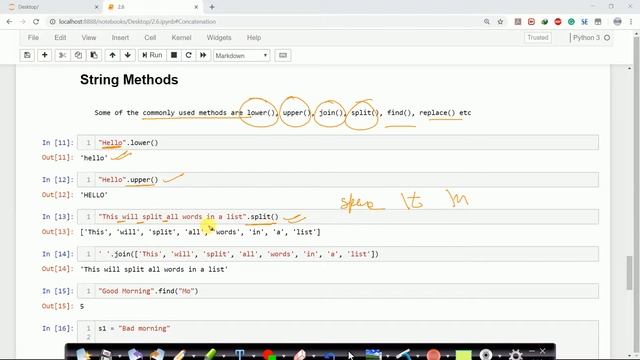The height and width of the screenshot is (360, 640).
Task: Open a new browser tab
Action: click(212, 7)
